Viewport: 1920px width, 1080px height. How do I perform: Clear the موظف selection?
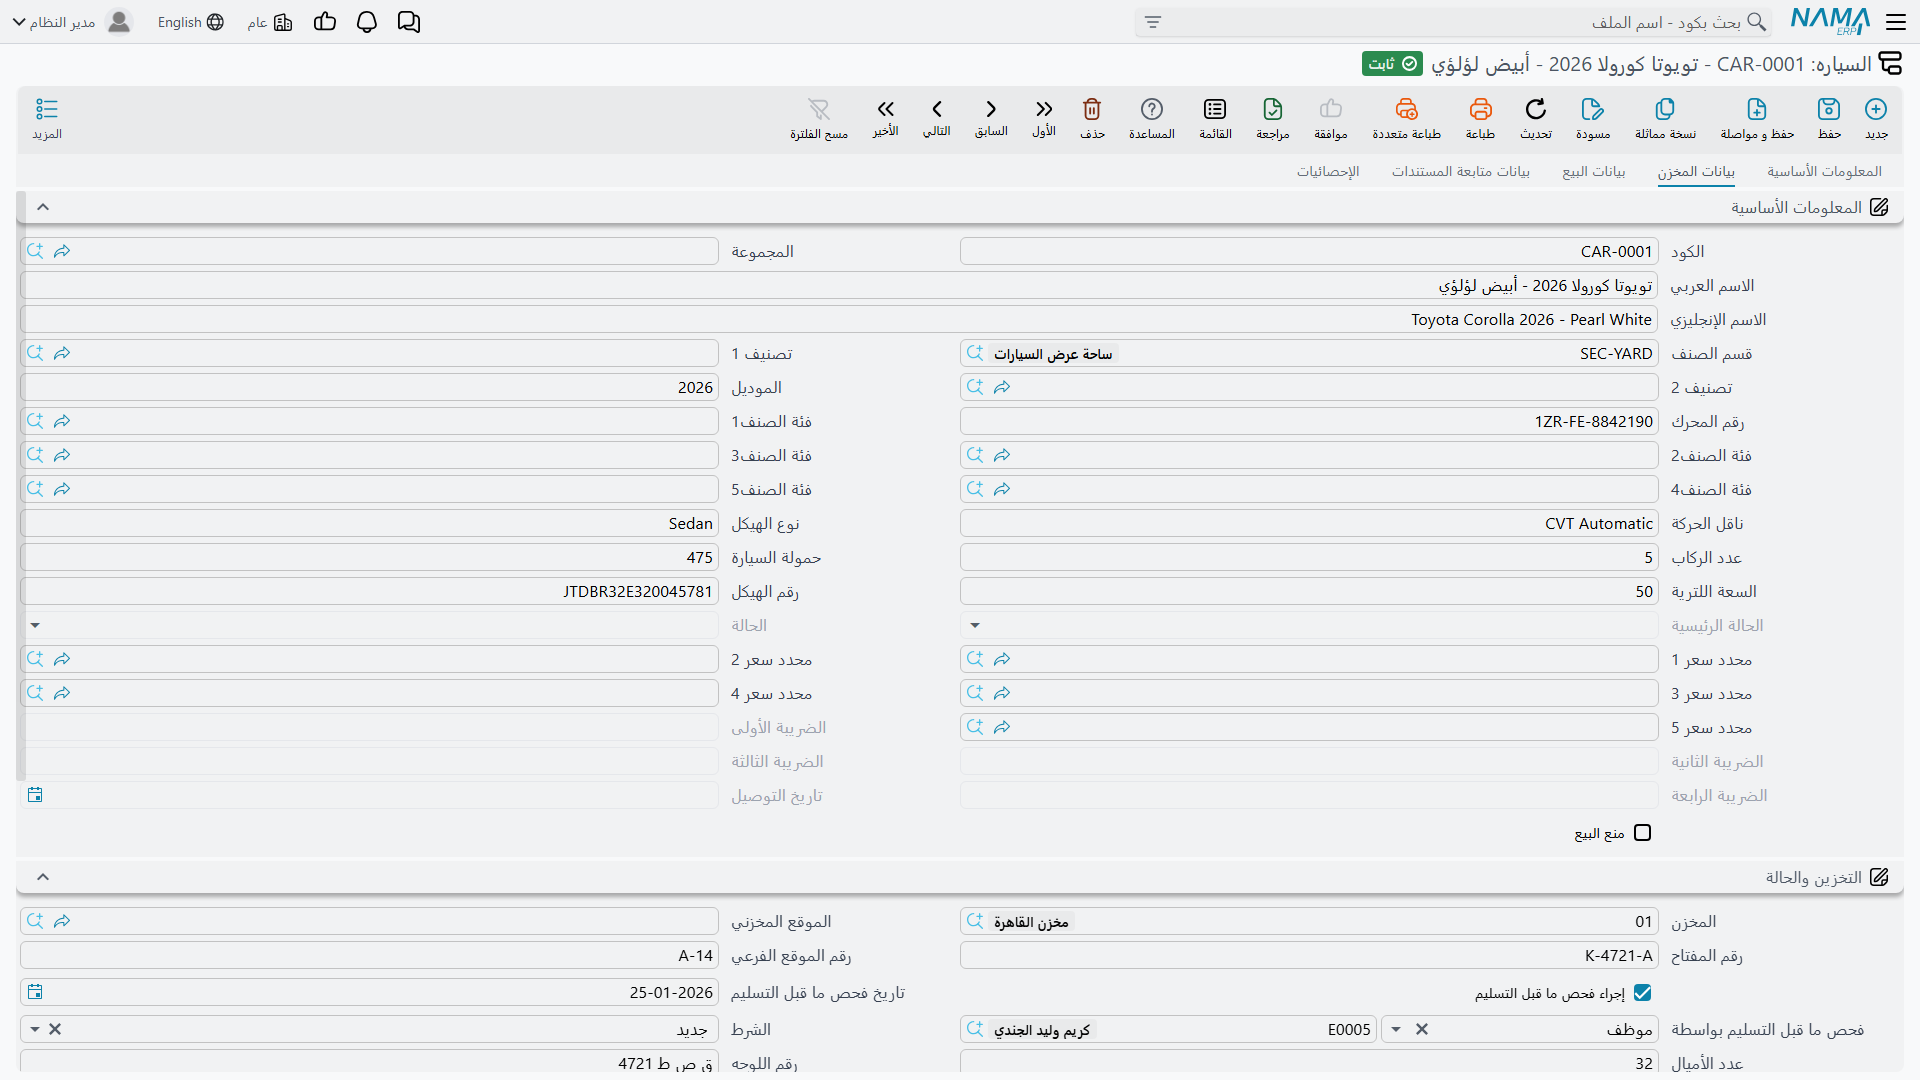(x=1422, y=1029)
